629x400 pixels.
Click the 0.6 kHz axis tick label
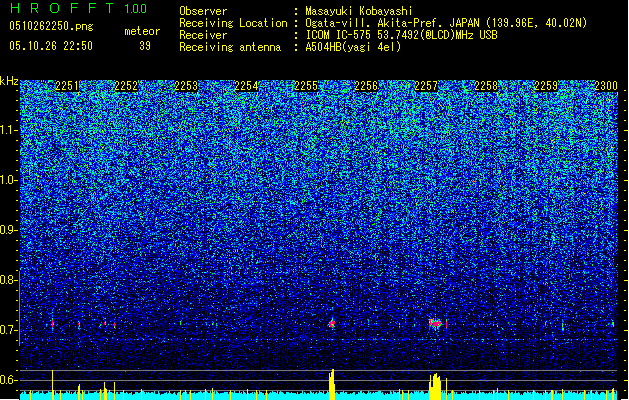pyautogui.click(x=8, y=380)
